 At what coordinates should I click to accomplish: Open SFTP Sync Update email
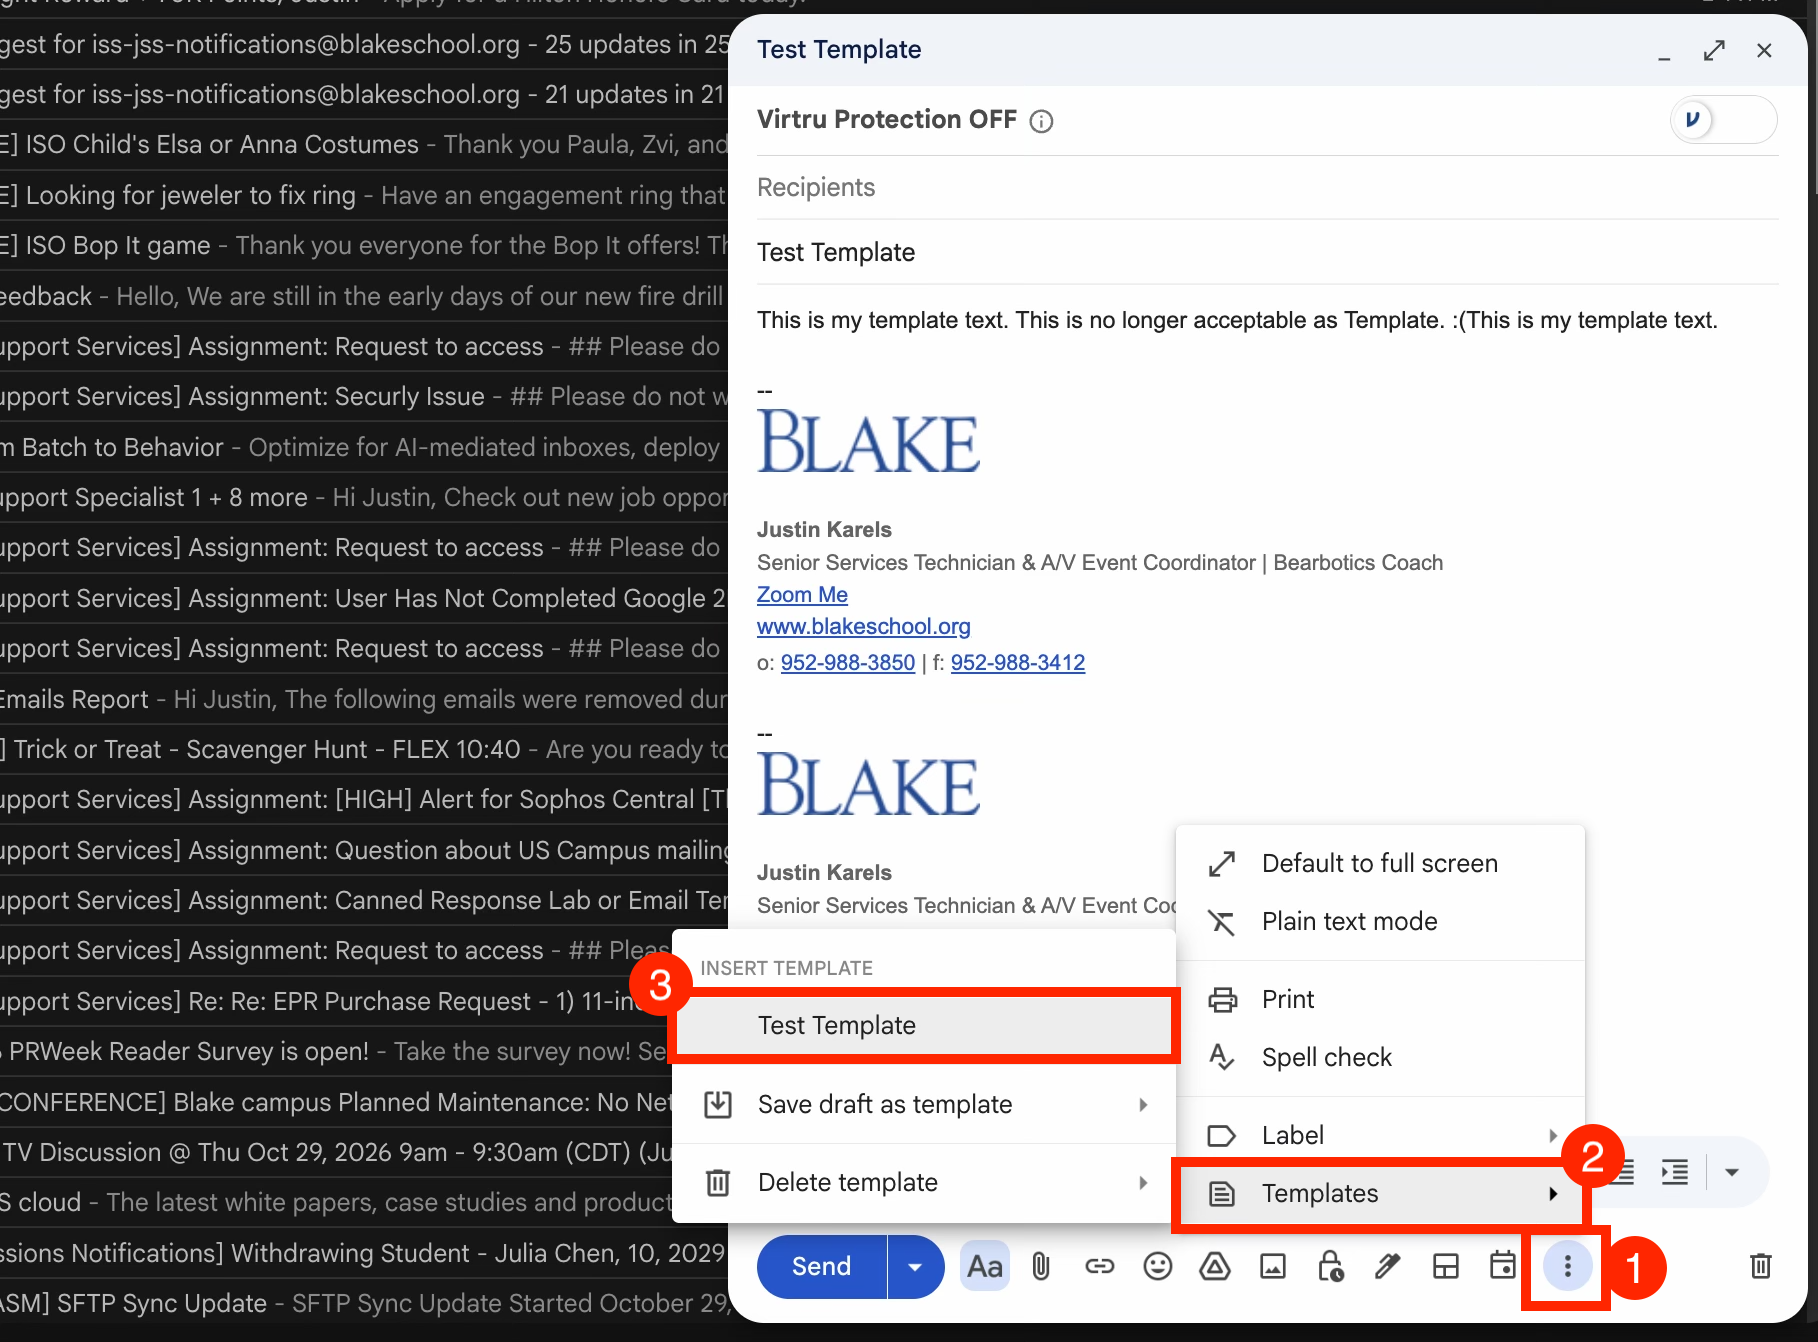[364, 1303]
